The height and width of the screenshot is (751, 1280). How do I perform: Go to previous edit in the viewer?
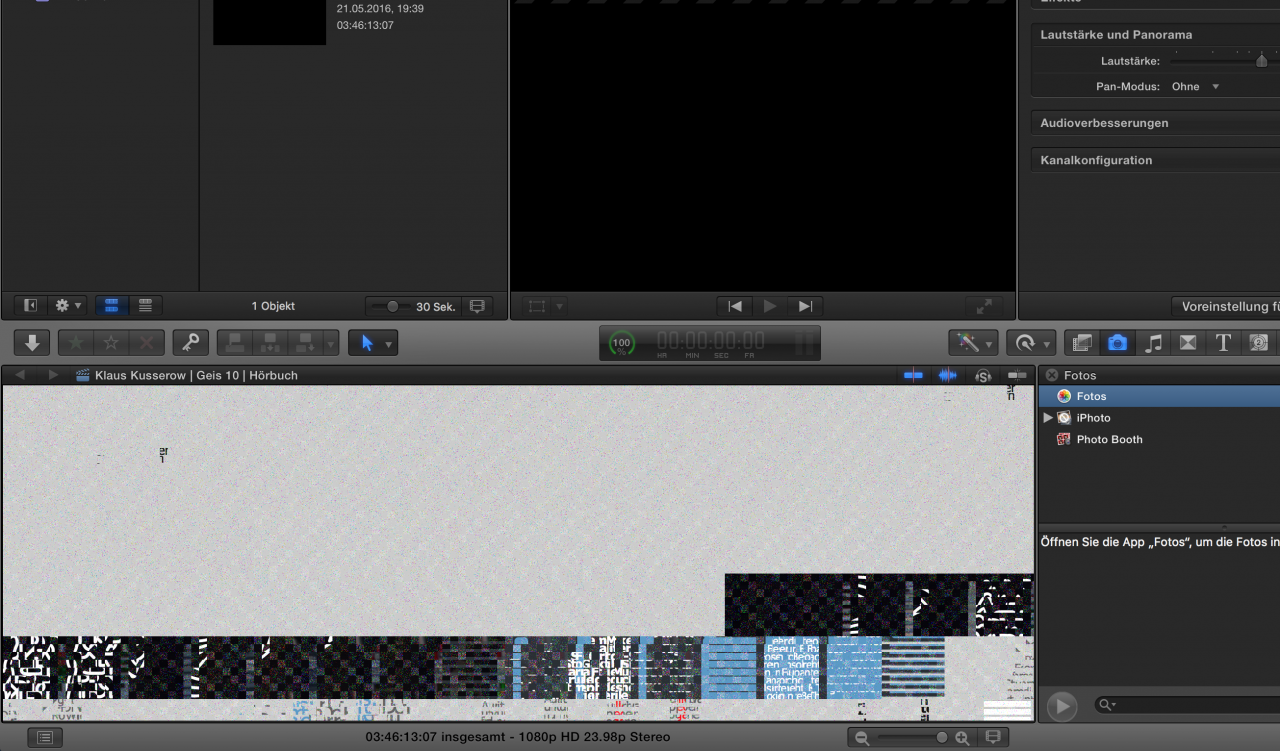coord(735,306)
